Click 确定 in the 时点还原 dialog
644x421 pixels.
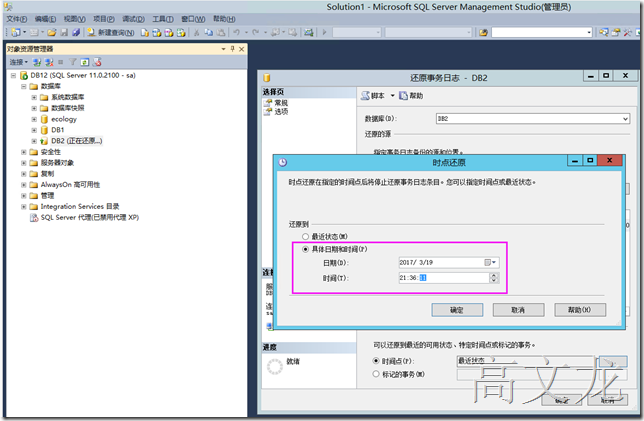[457, 310]
